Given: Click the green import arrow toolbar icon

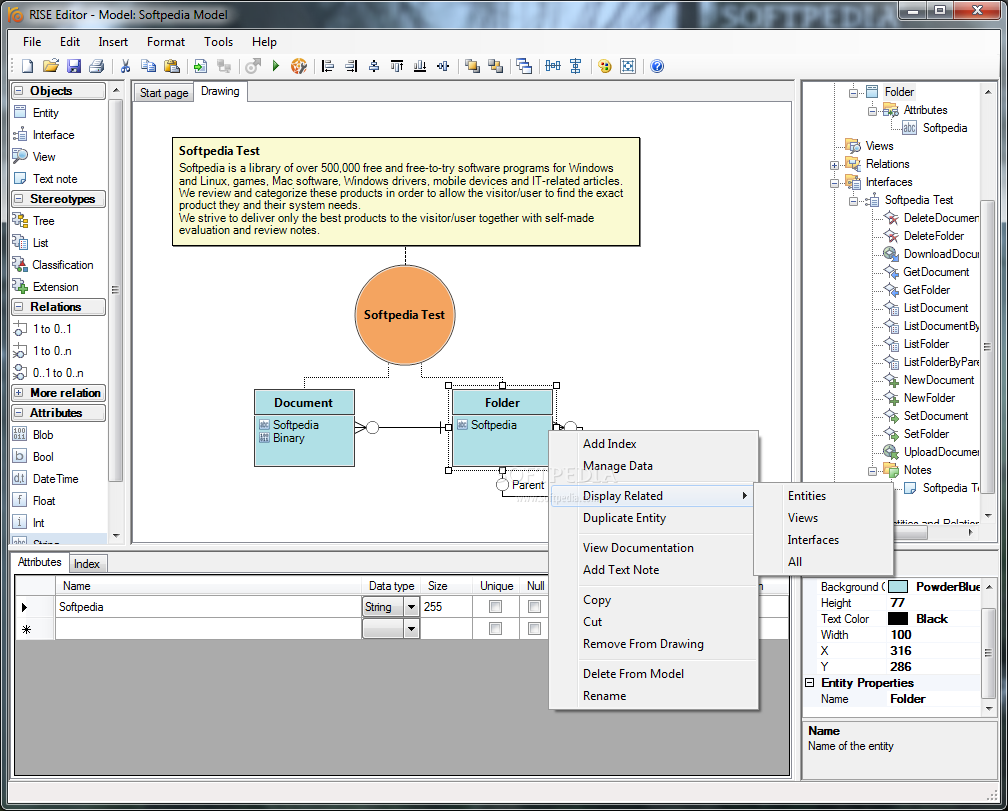Looking at the screenshot, I should coord(201,66).
